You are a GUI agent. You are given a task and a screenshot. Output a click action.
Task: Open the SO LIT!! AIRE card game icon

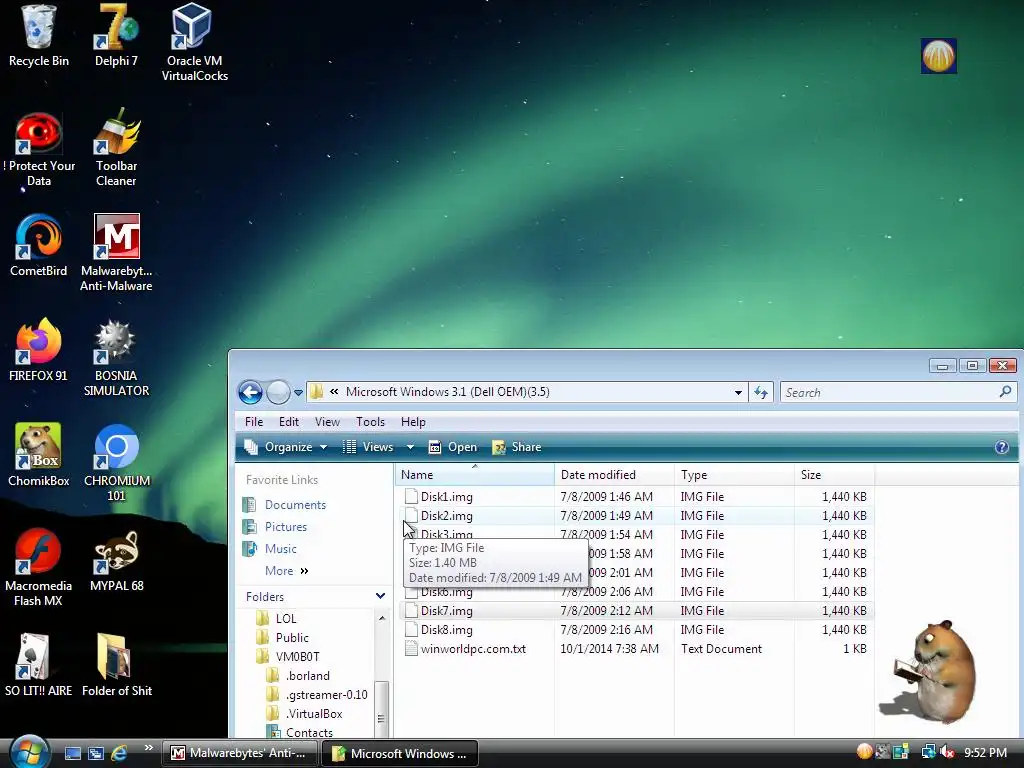click(x=39, y=665)
